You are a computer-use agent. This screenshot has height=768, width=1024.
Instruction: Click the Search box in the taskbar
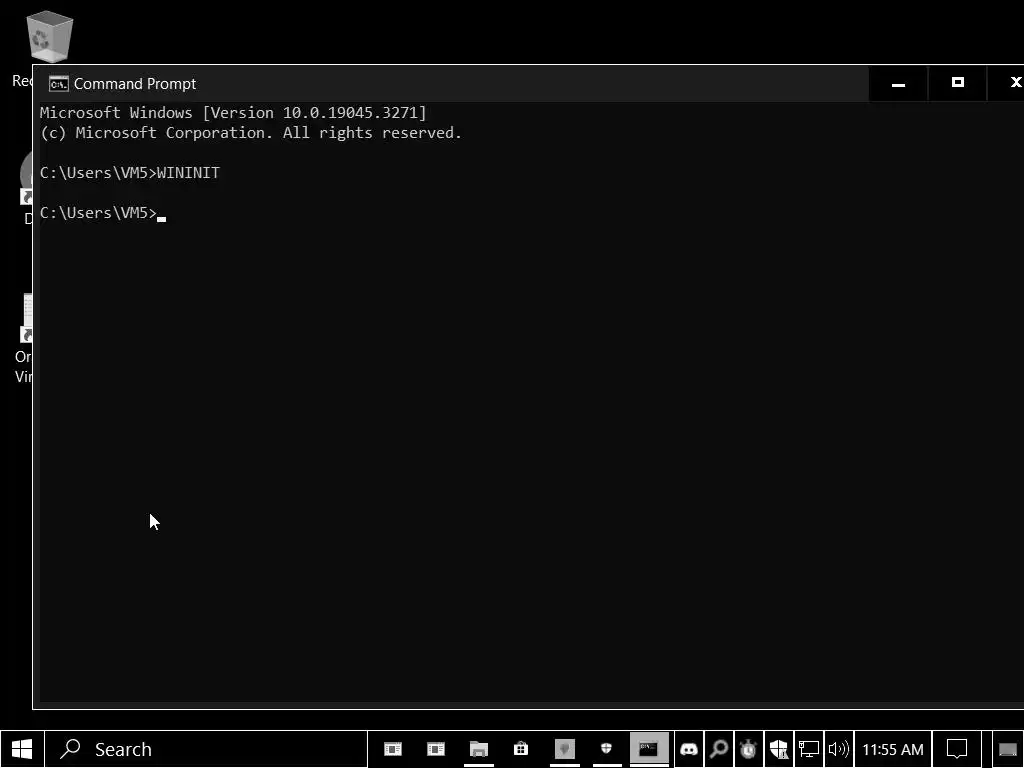click(206, 749)
